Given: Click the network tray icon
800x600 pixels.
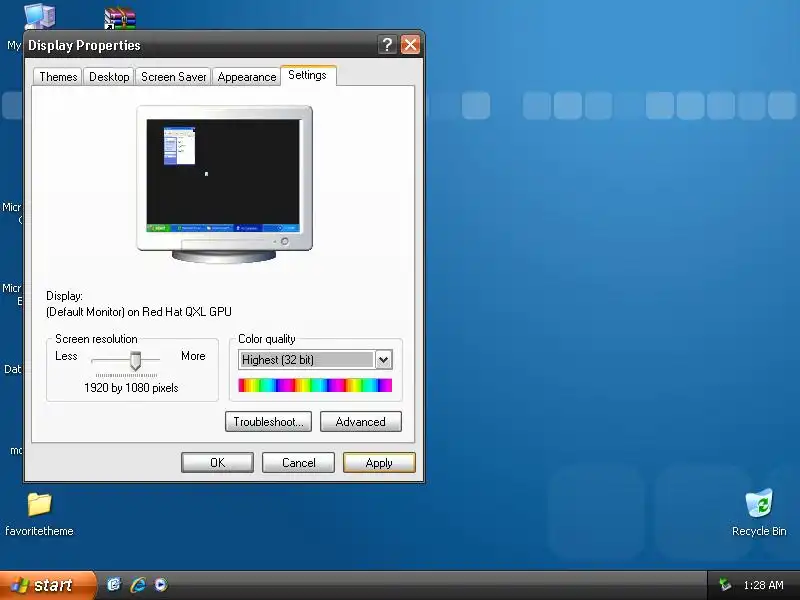Looking at the screenshot, I should [724, 585].
